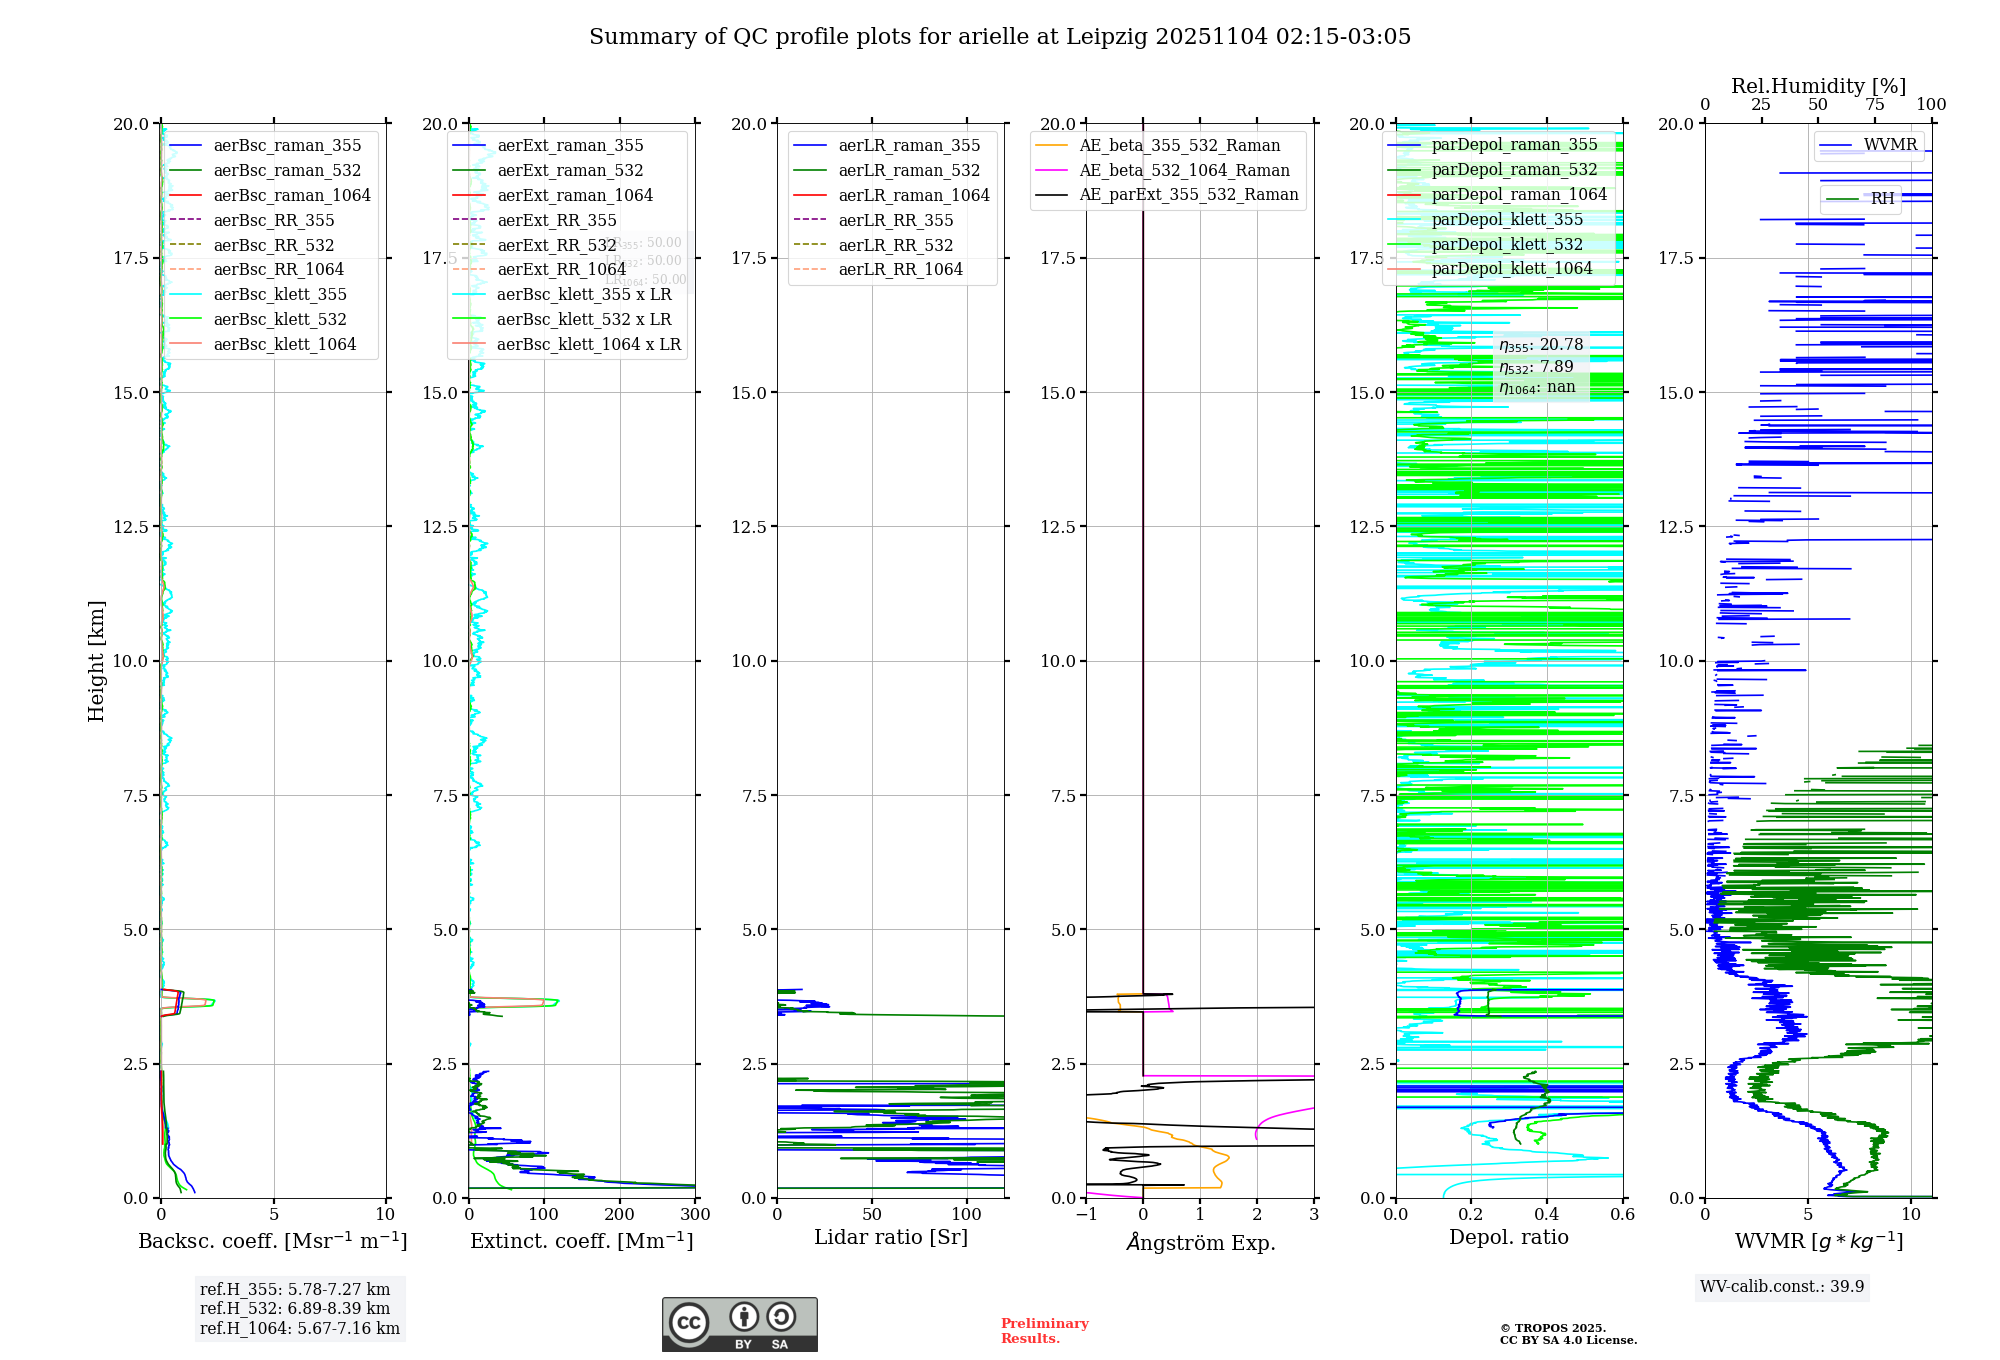
Task: Select the AE_beta_532_1064_Raman legend entry
Action: click(x=1184, y=171)
